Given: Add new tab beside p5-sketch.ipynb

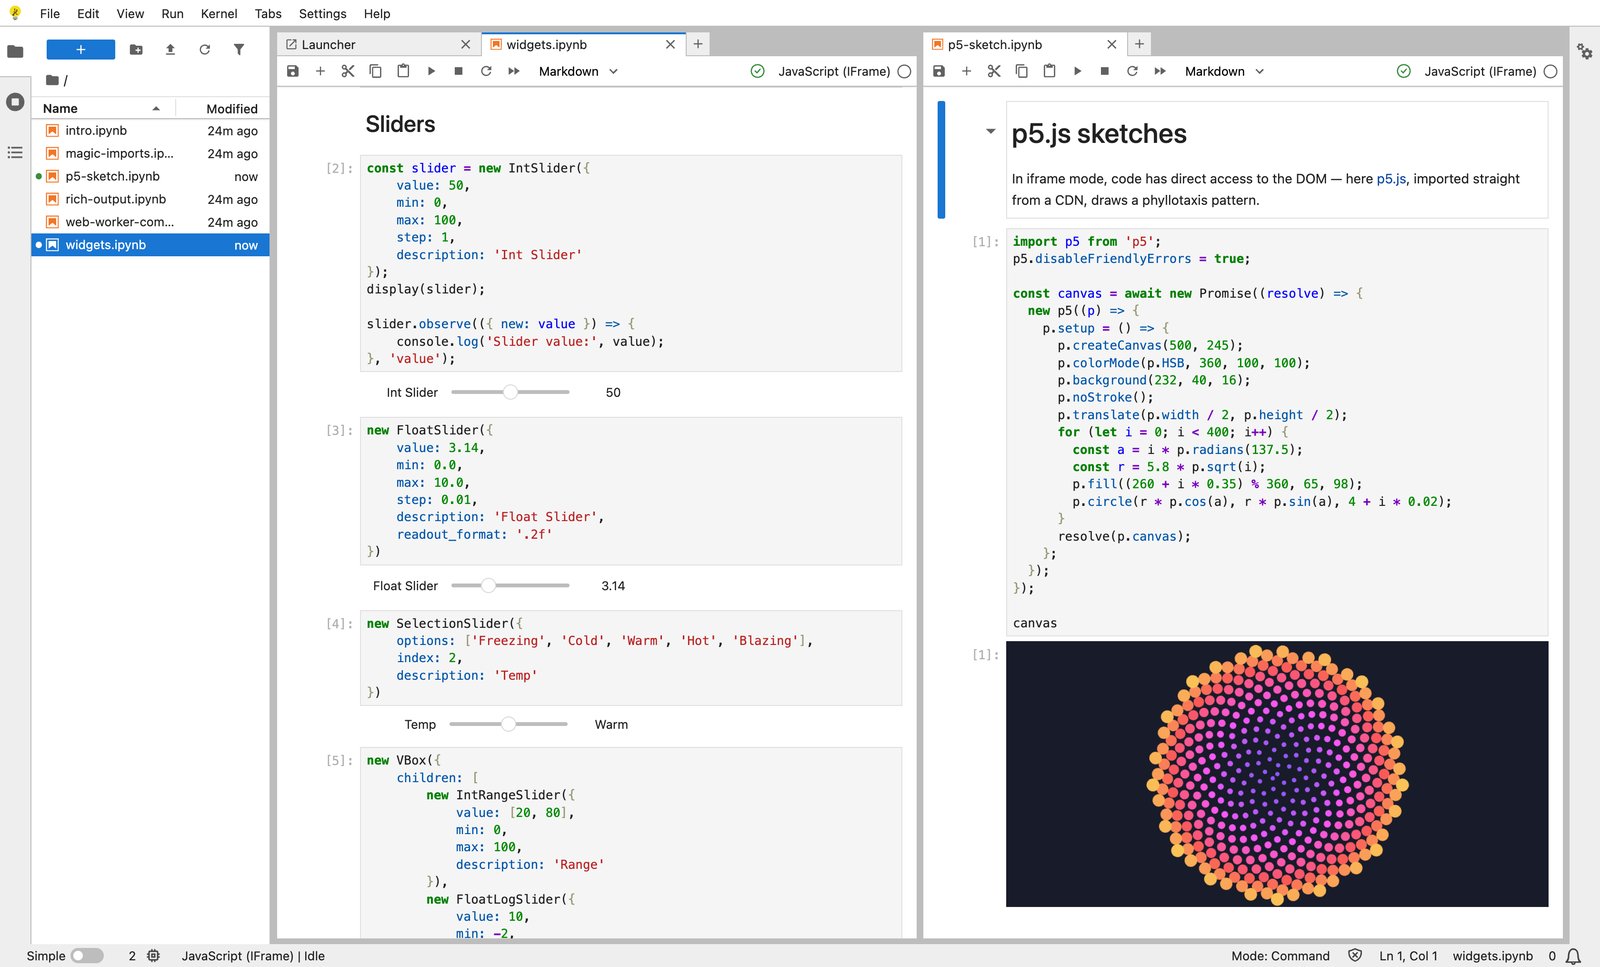Looking at the screenshot, I should [x=1139, y=44].
